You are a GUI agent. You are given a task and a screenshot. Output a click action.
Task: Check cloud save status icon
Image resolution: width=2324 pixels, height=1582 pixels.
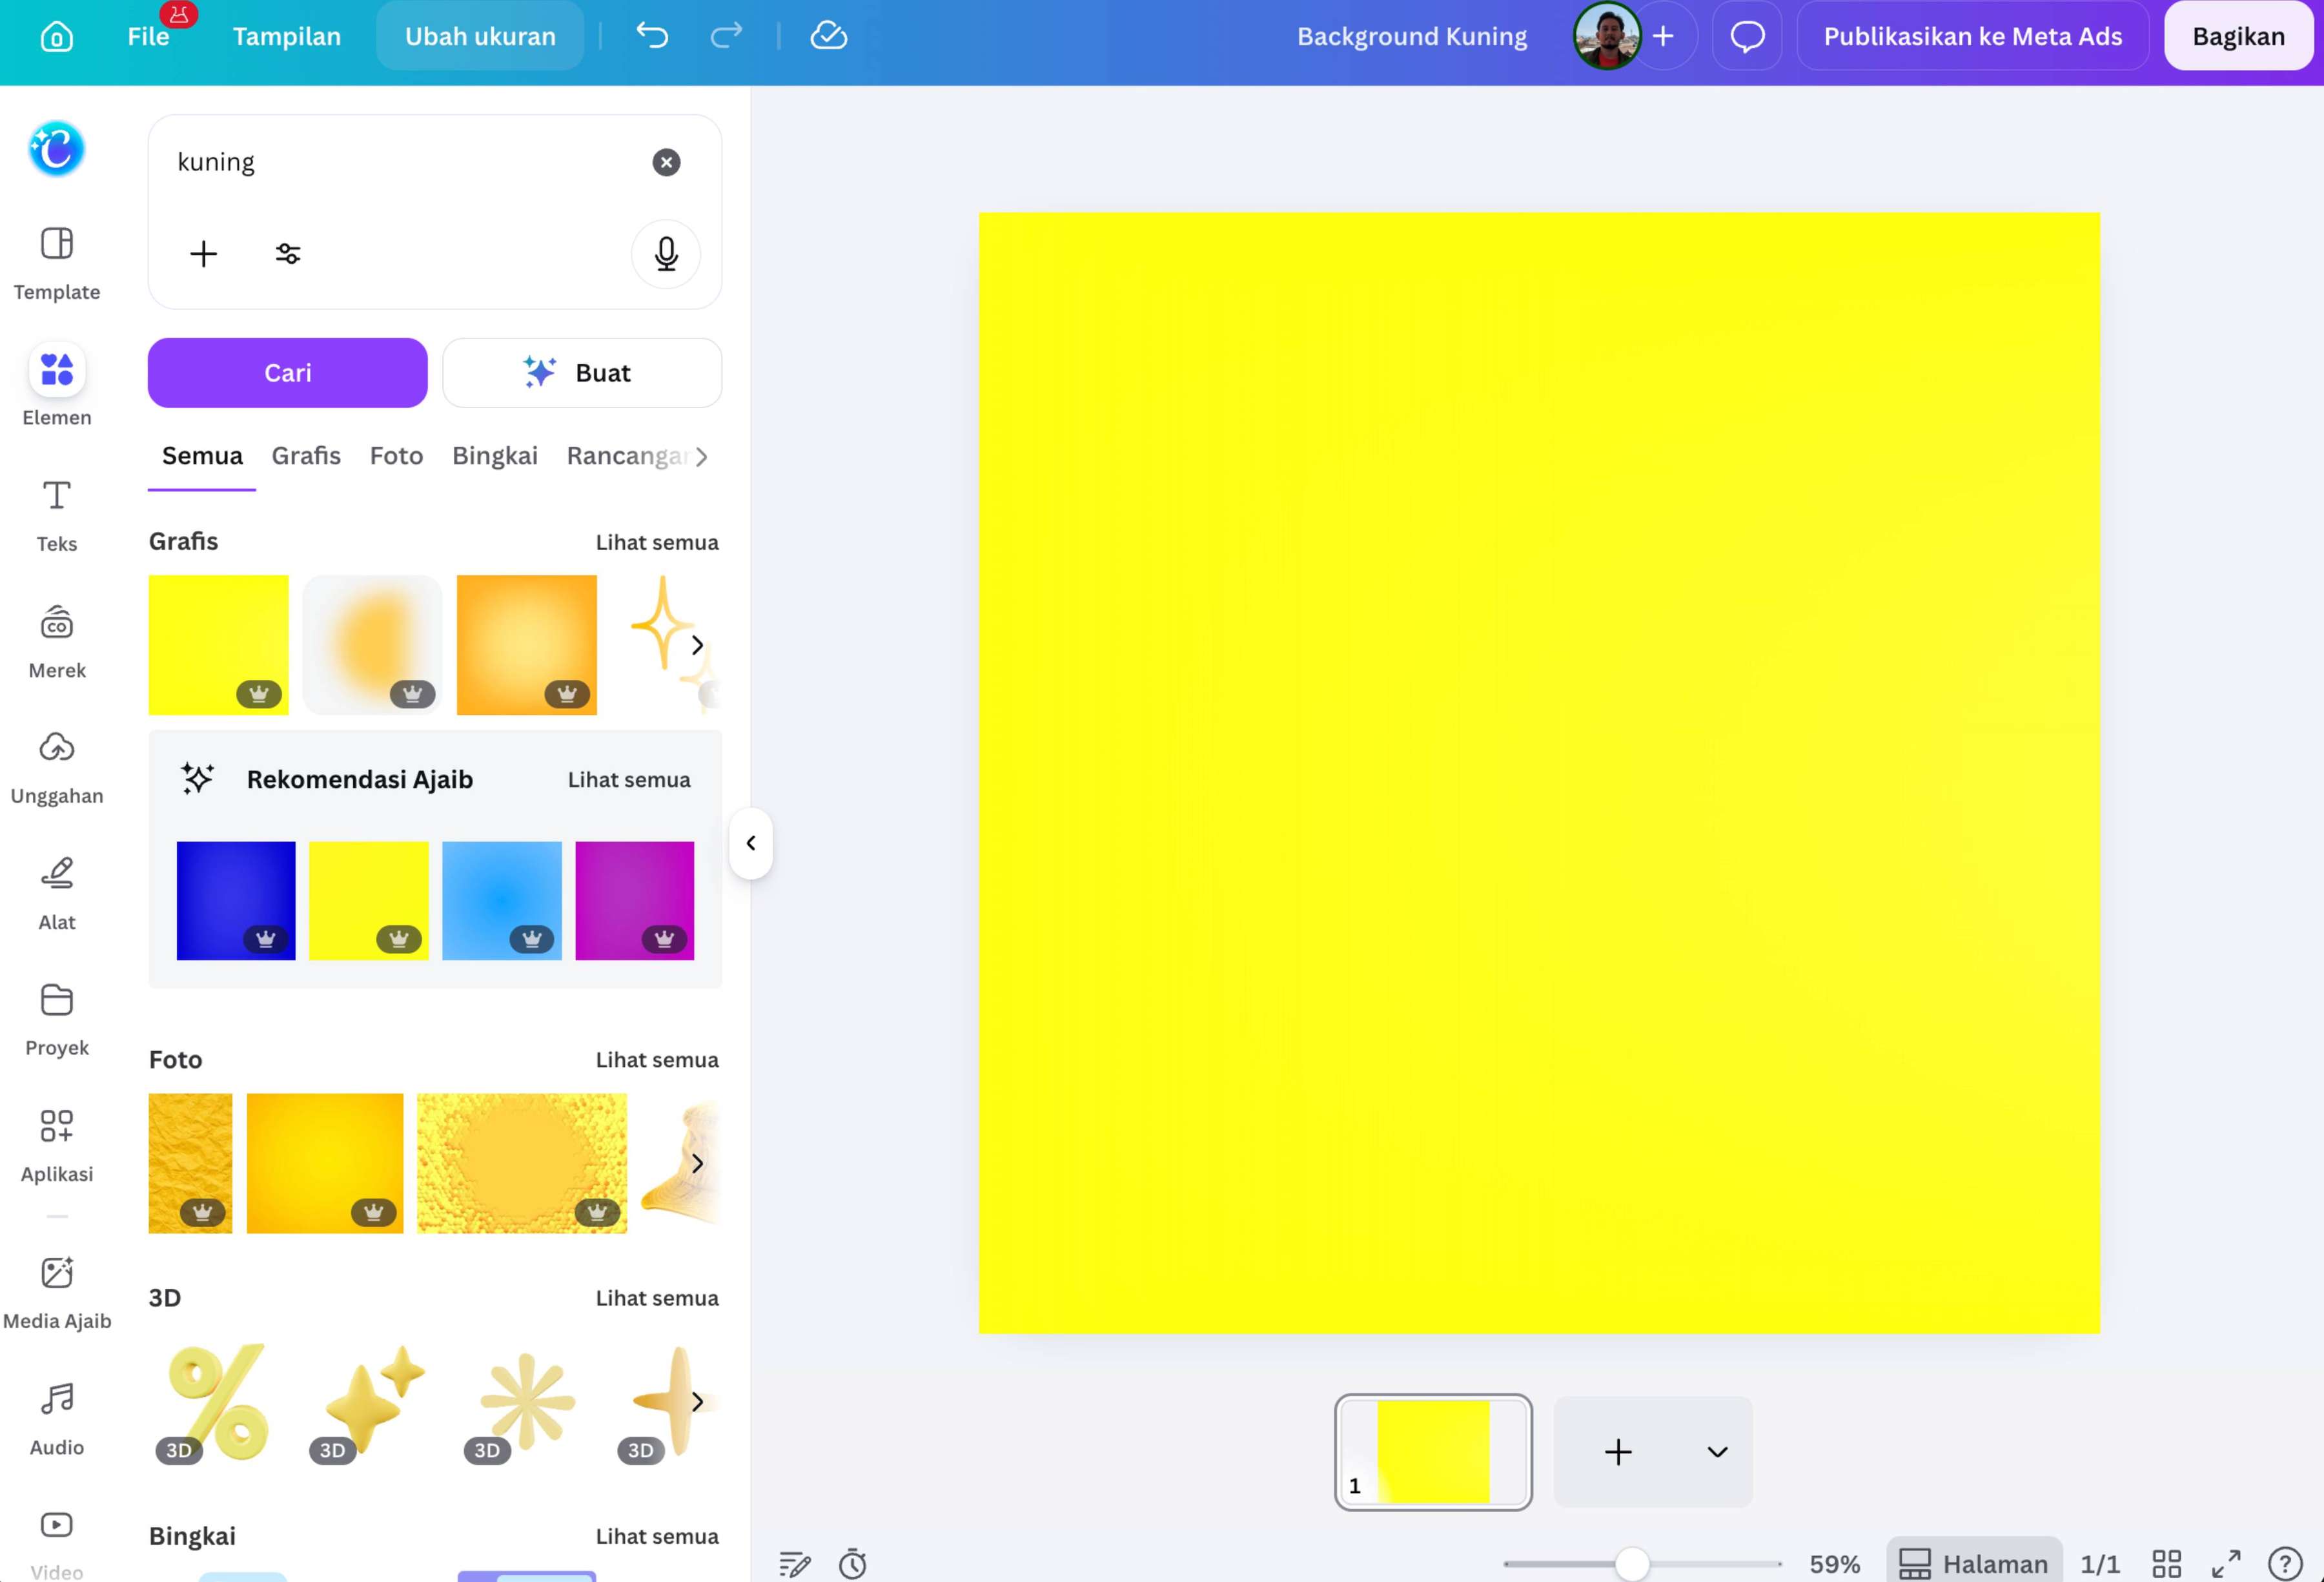[829, 36]
